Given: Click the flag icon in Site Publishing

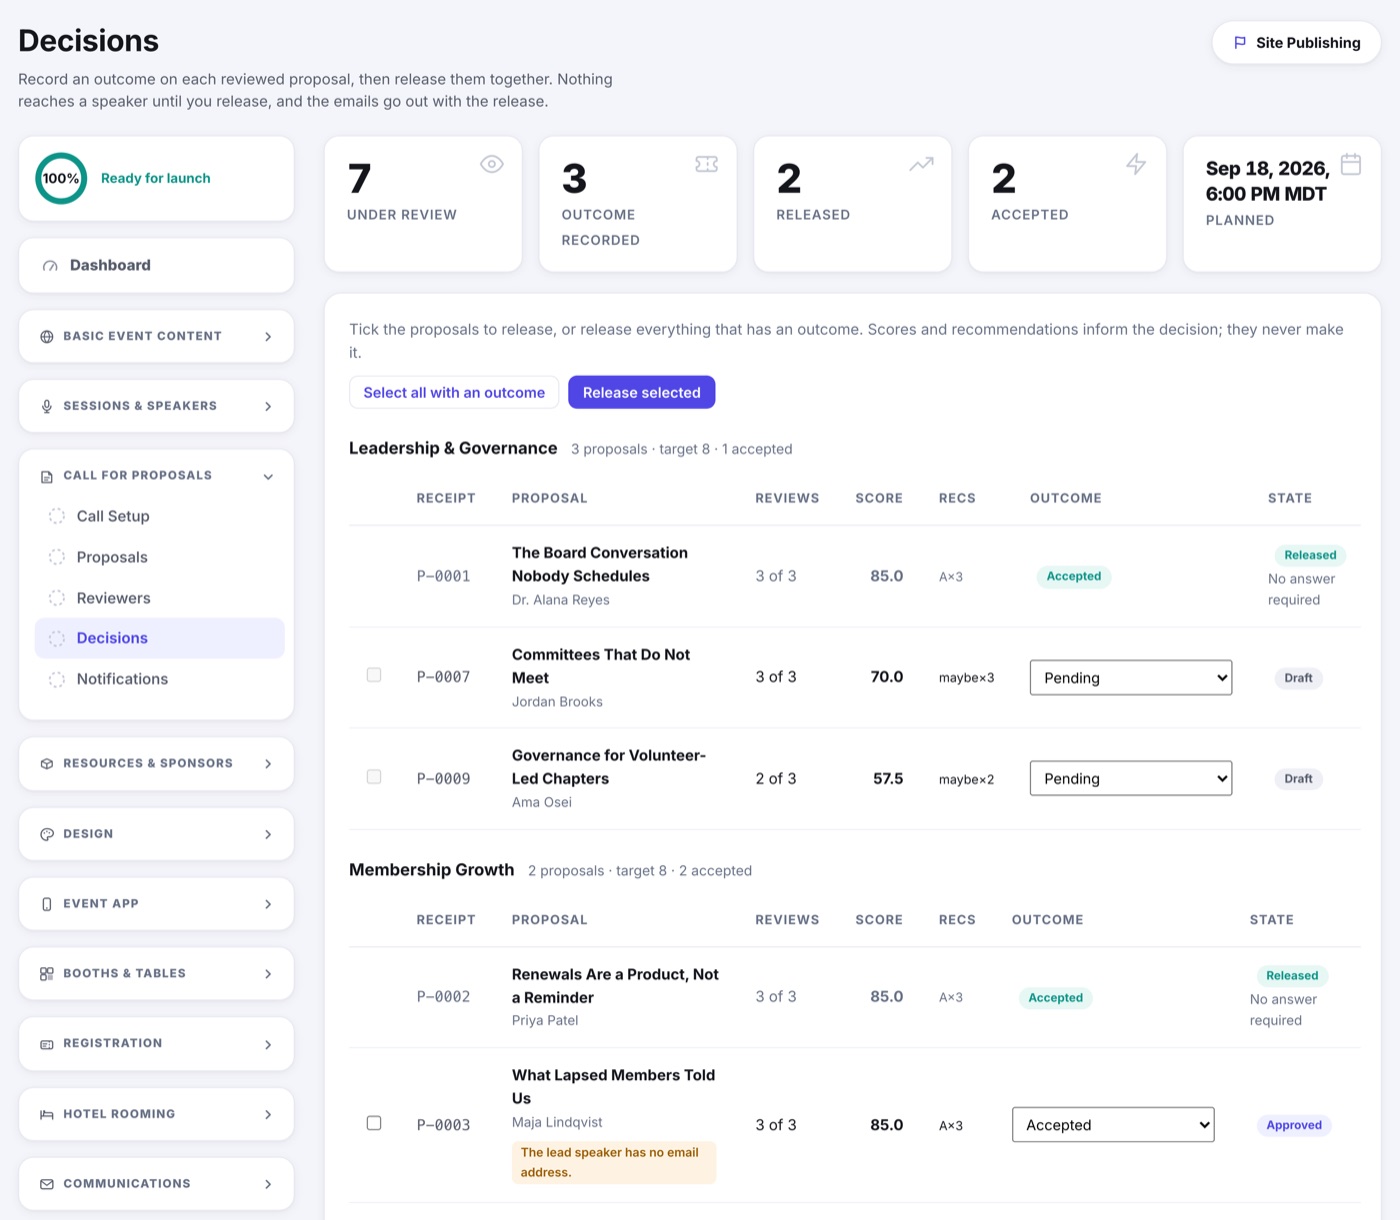Looking at the screenshot, I should [1240, 43].
